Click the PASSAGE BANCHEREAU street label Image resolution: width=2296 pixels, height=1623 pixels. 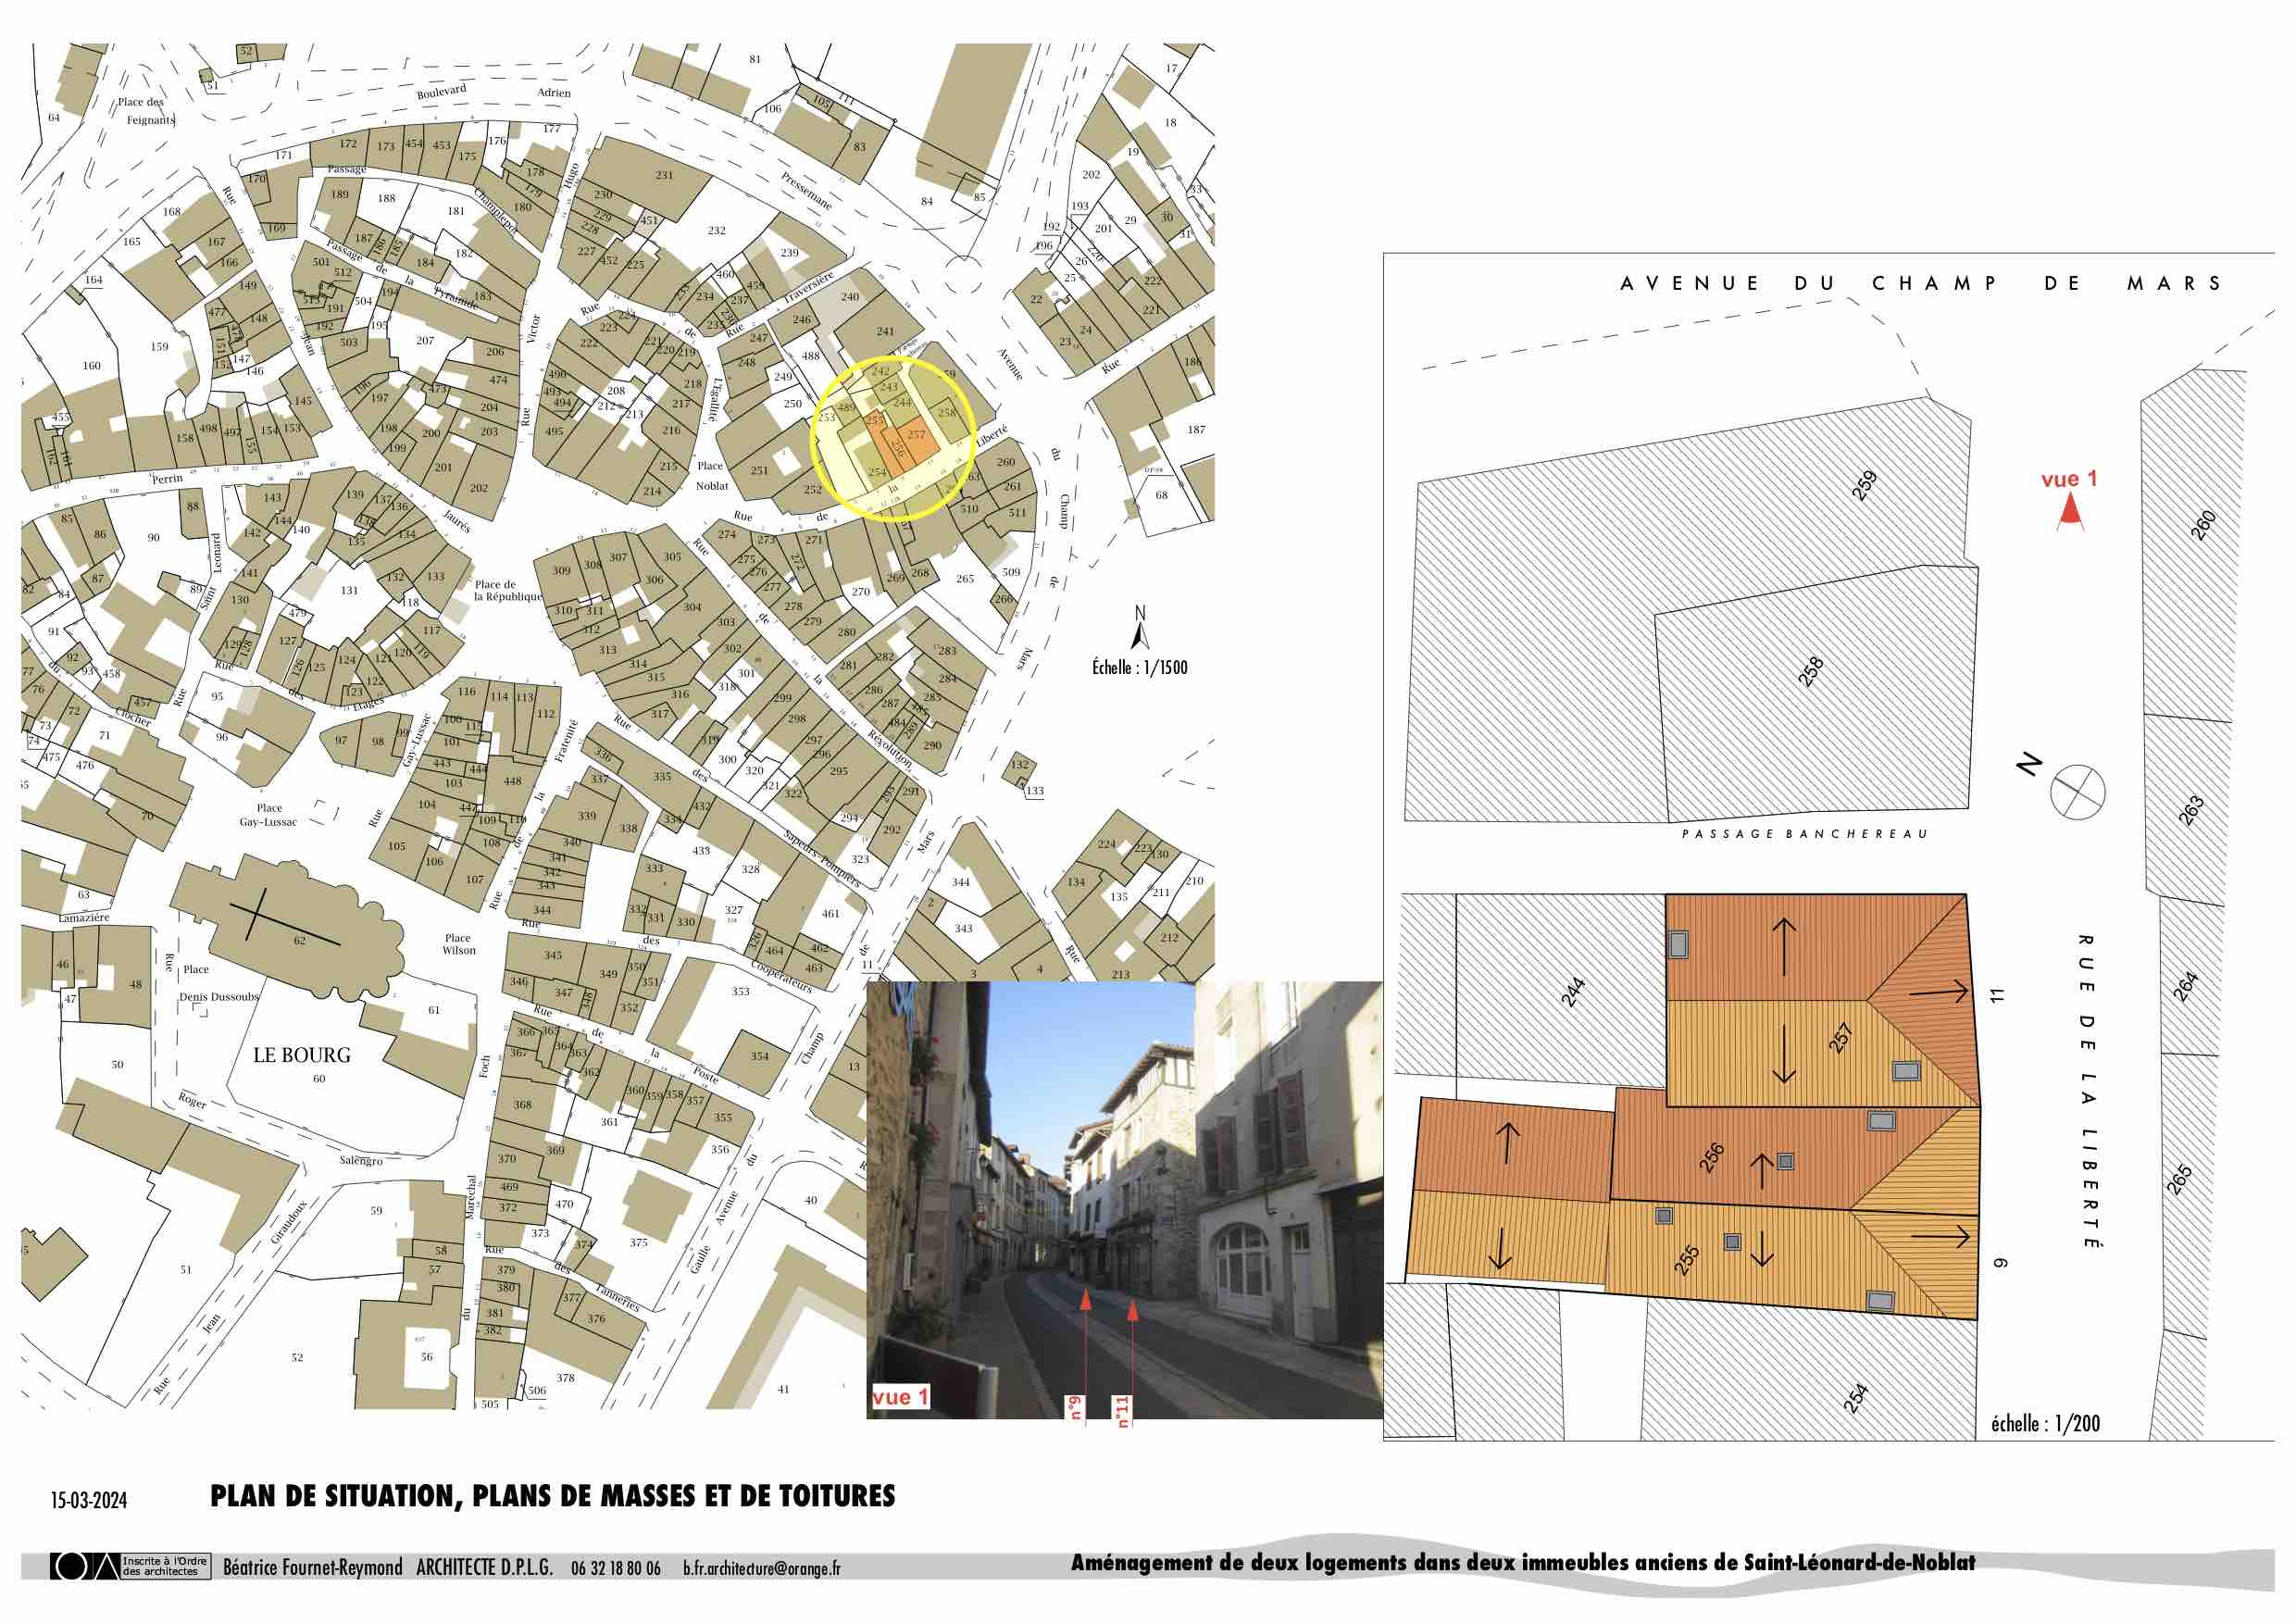[x=1804, y=834]
